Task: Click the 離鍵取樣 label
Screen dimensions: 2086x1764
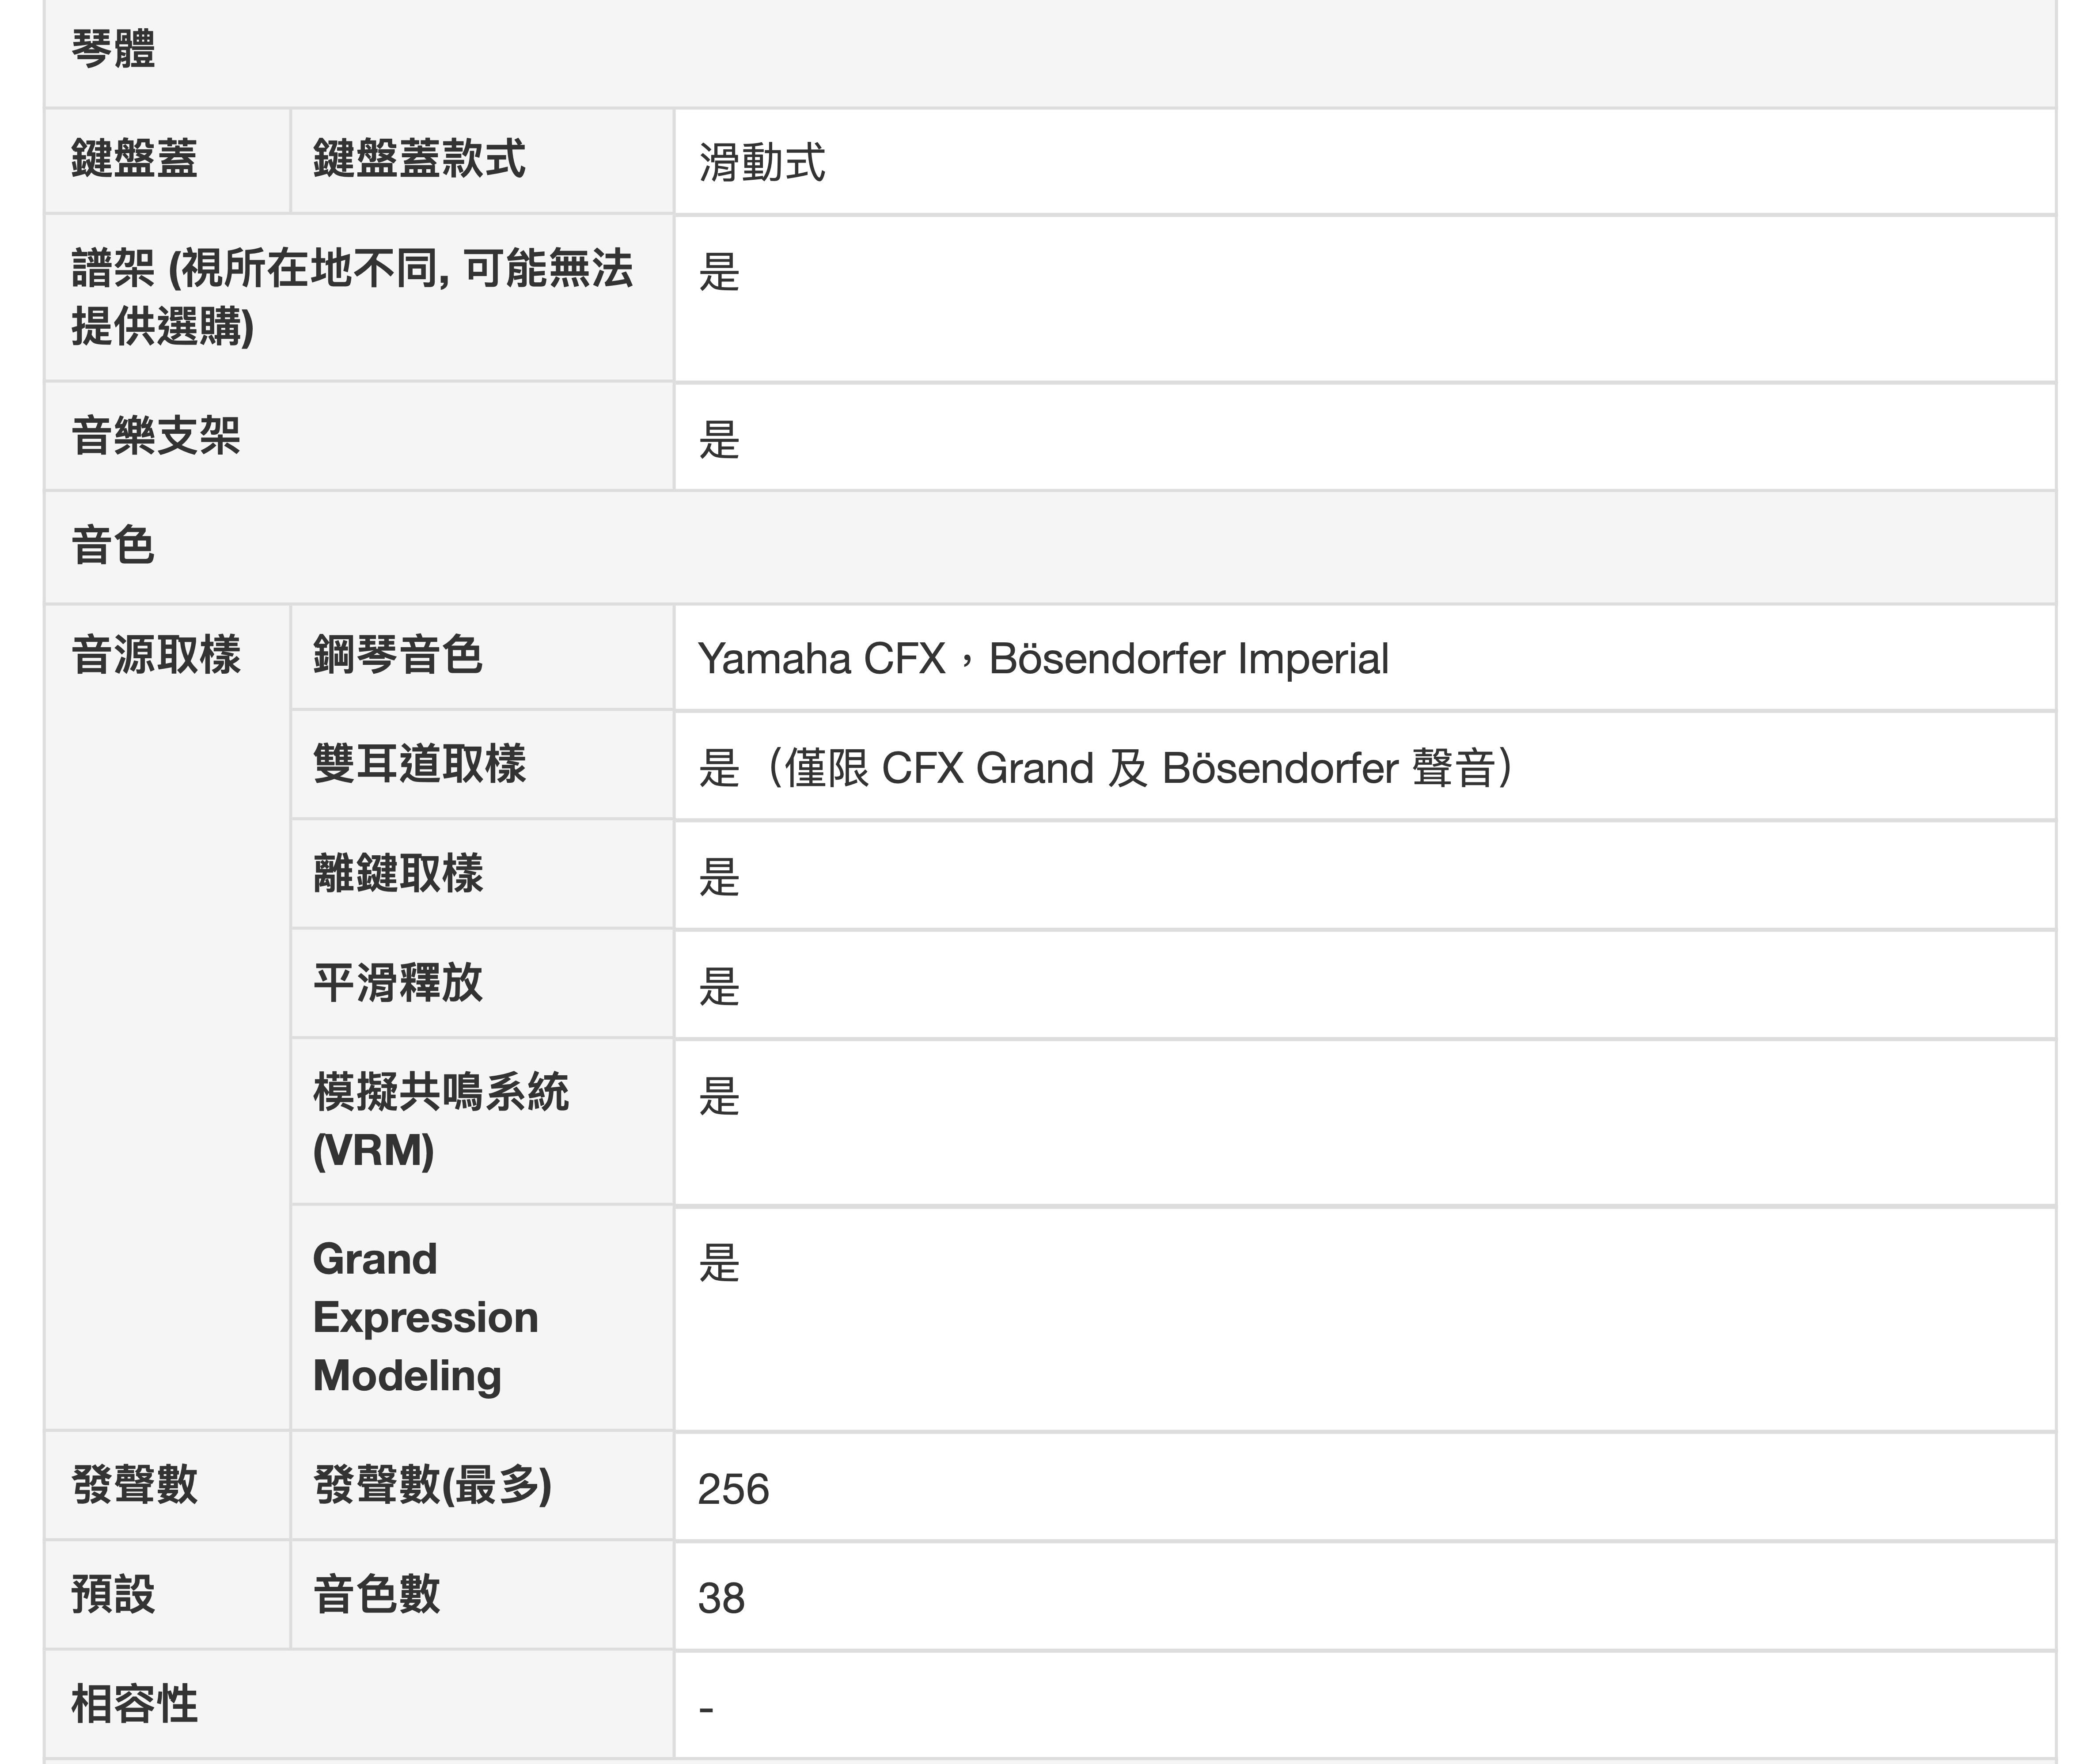Action: pyautogui.click(x=398, y=874)
